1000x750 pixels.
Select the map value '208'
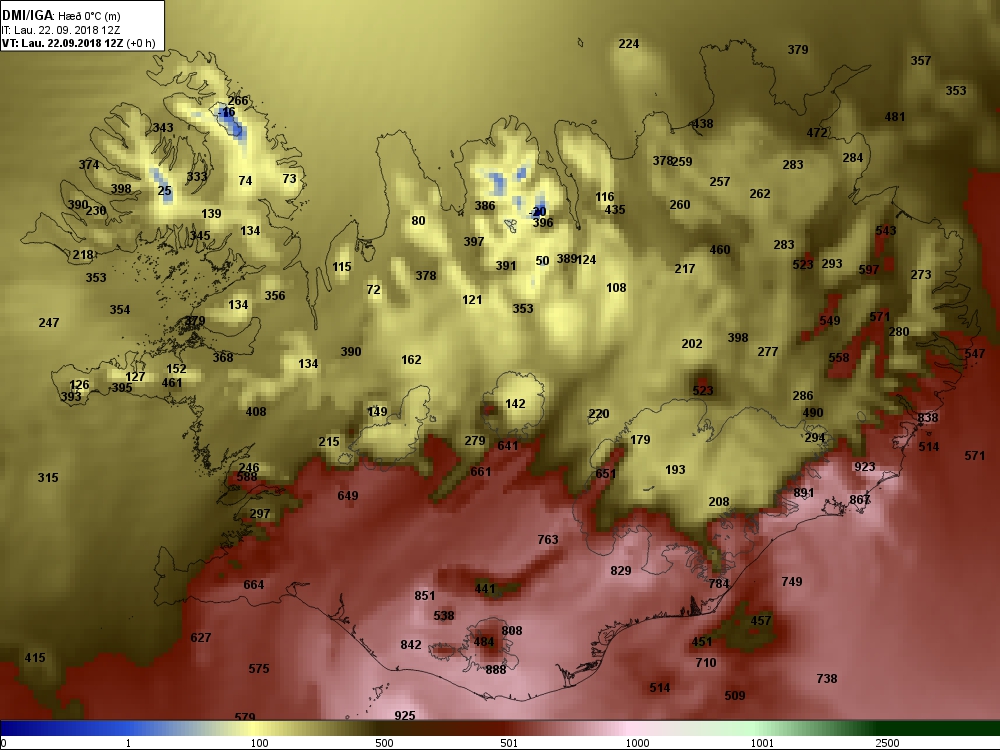[719, 501]
